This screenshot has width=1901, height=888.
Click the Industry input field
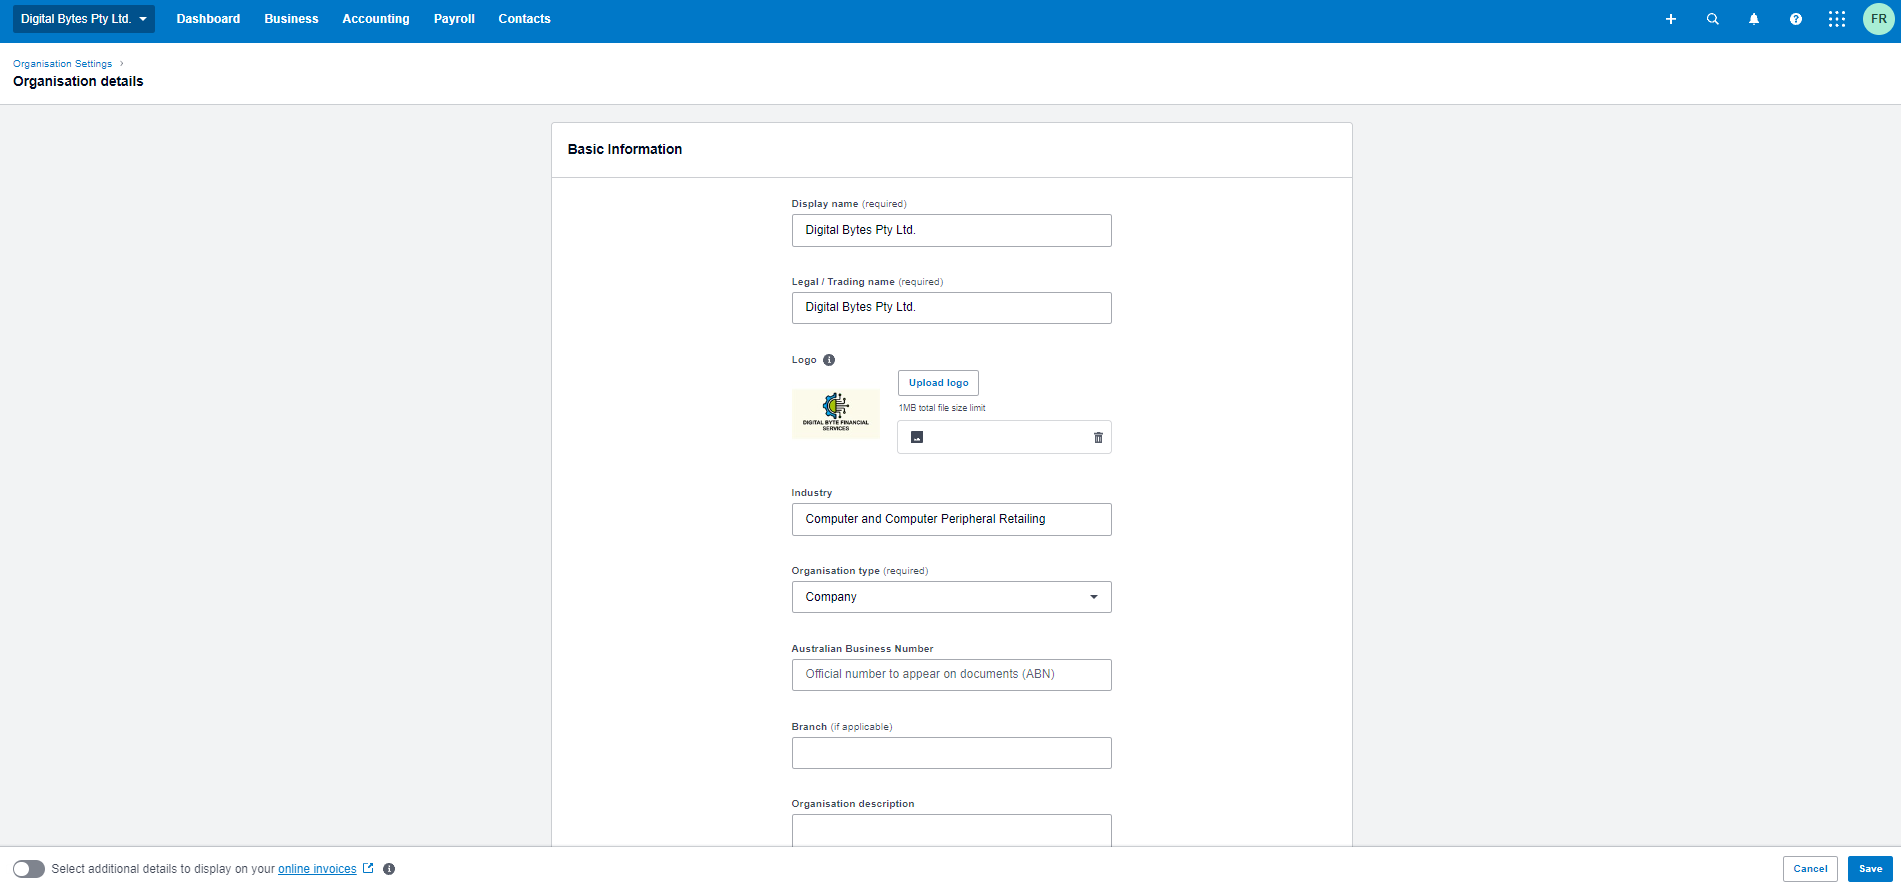[951, 519]
